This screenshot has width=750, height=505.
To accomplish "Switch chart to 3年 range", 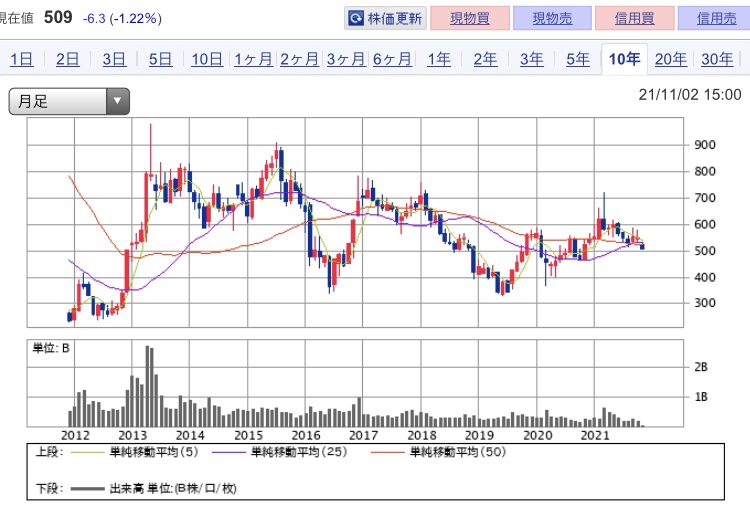I will point(531,59).
